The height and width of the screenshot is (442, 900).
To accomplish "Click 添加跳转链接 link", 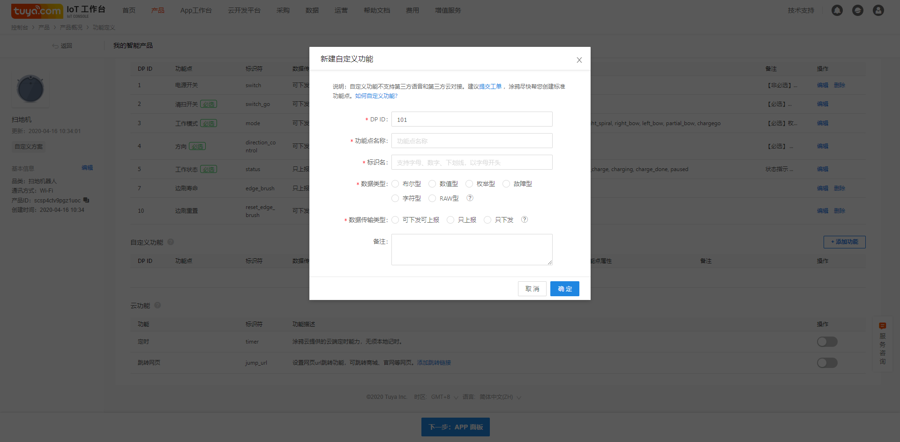I will (434, 363).
